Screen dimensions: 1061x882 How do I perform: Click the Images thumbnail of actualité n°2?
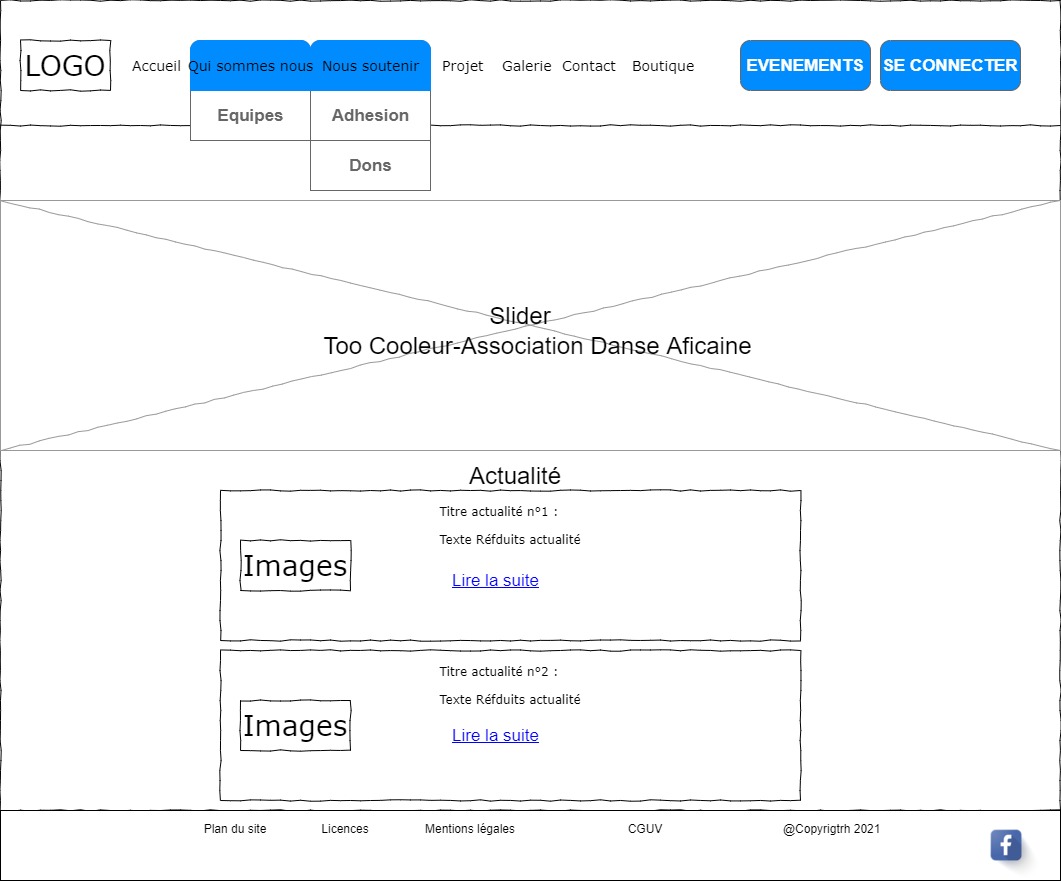[x=295, y=726]
